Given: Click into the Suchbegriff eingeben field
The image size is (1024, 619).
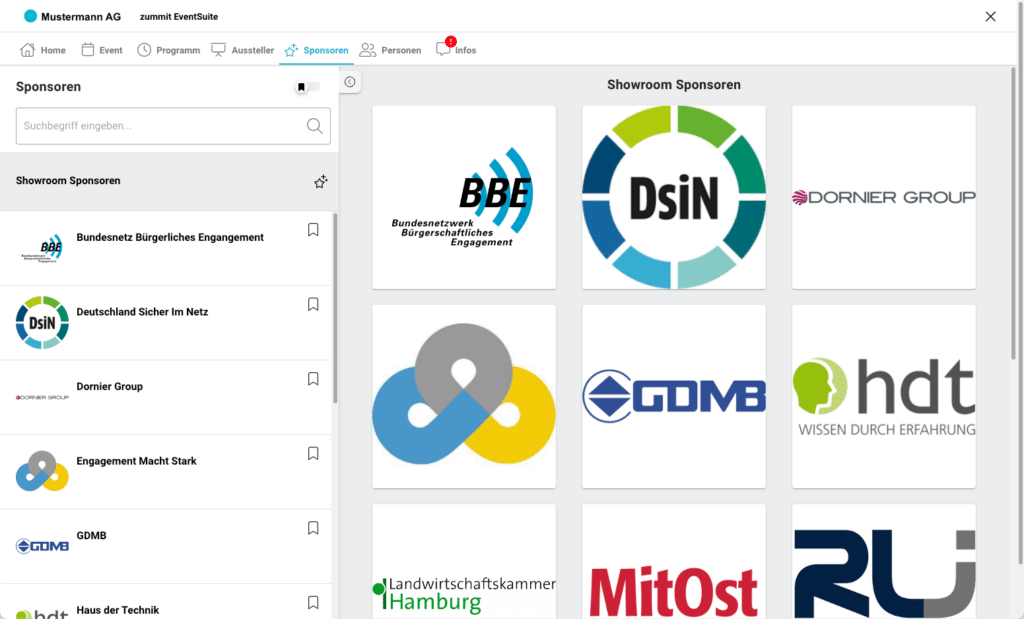Looking at the screenshot, I should tap(160, 126).
